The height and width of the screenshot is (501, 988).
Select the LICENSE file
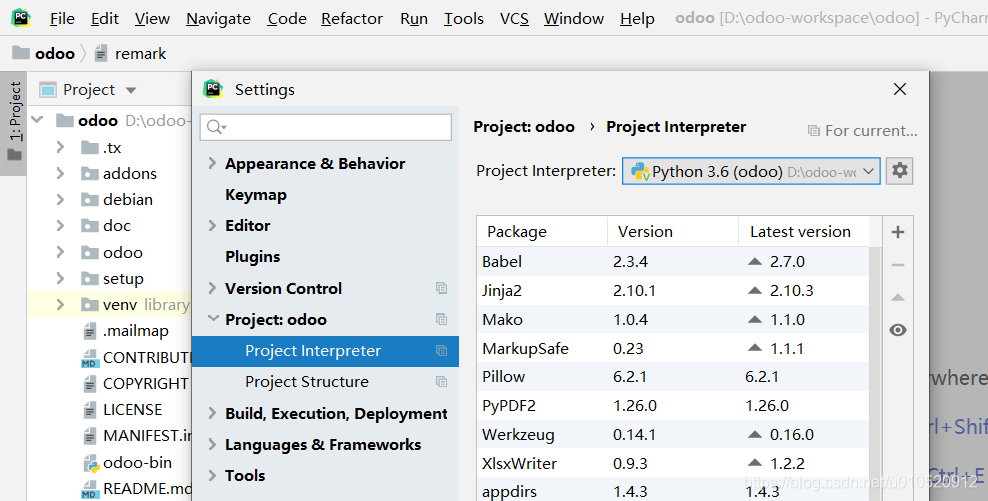click(122, 410)
